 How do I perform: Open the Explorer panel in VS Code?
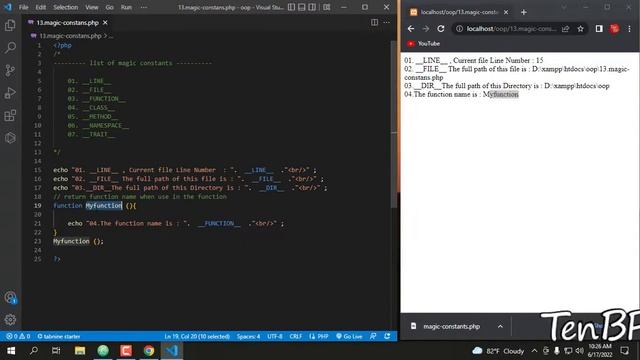click(10, 25)
